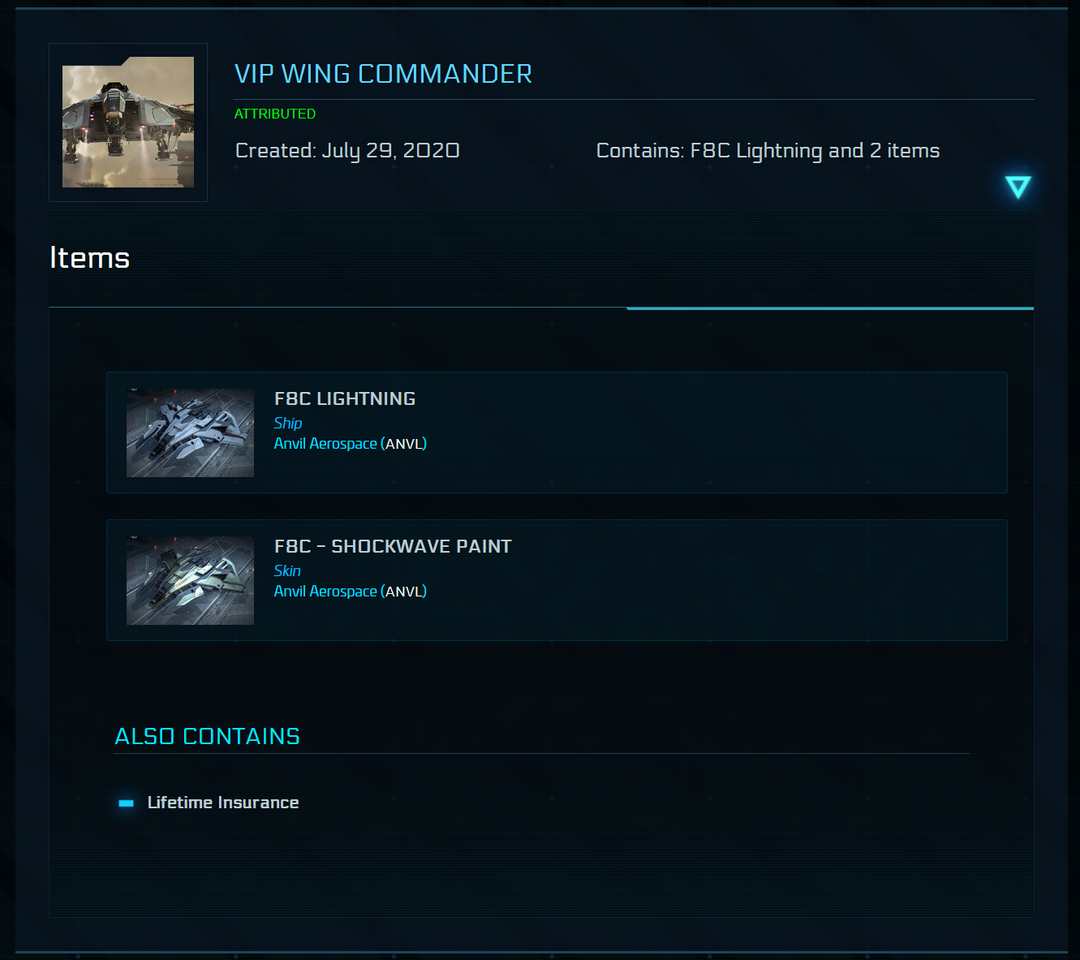Click the F8C LIGHTNING item title
Viewport: 1080px width, 960px height.
(345, 399)
